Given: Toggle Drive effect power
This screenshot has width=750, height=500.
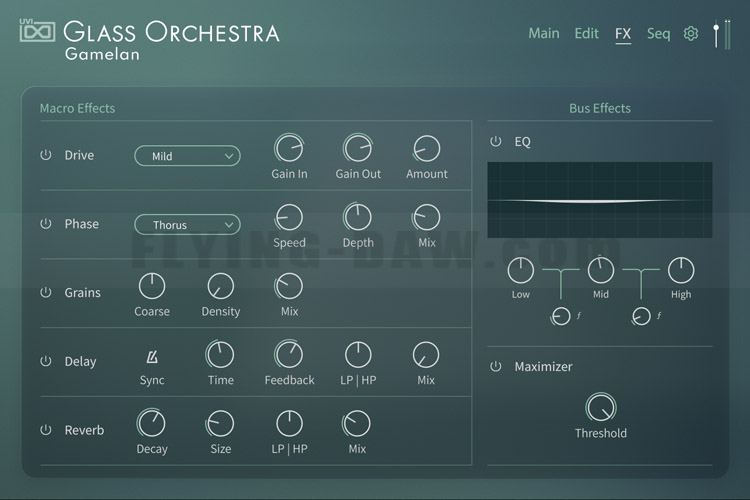Looking at the screenshot, I should click(x=45, y=155).
